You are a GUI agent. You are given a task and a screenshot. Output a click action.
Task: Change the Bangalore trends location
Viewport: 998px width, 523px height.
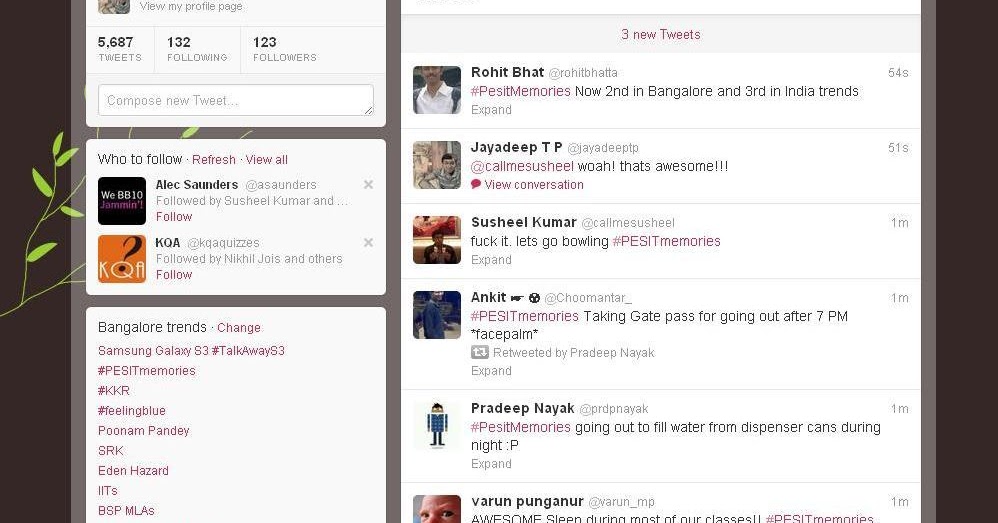tap(239, 328)
